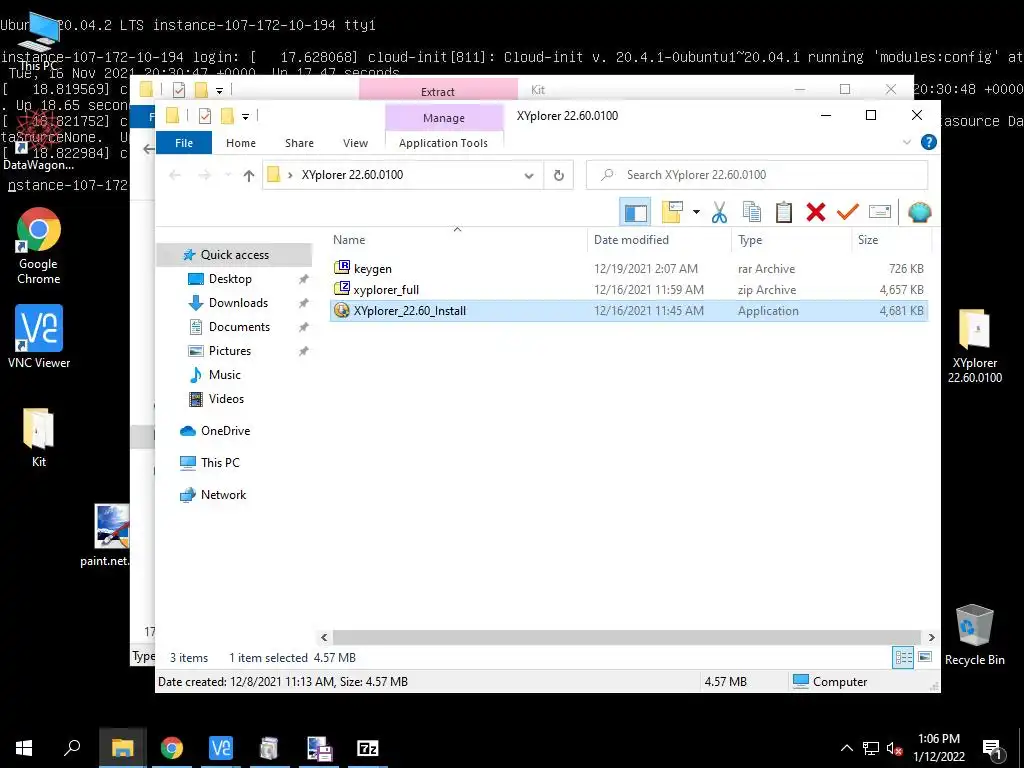
Task: Click the orange checkmark Properties icon
Action: coord(848,212)
